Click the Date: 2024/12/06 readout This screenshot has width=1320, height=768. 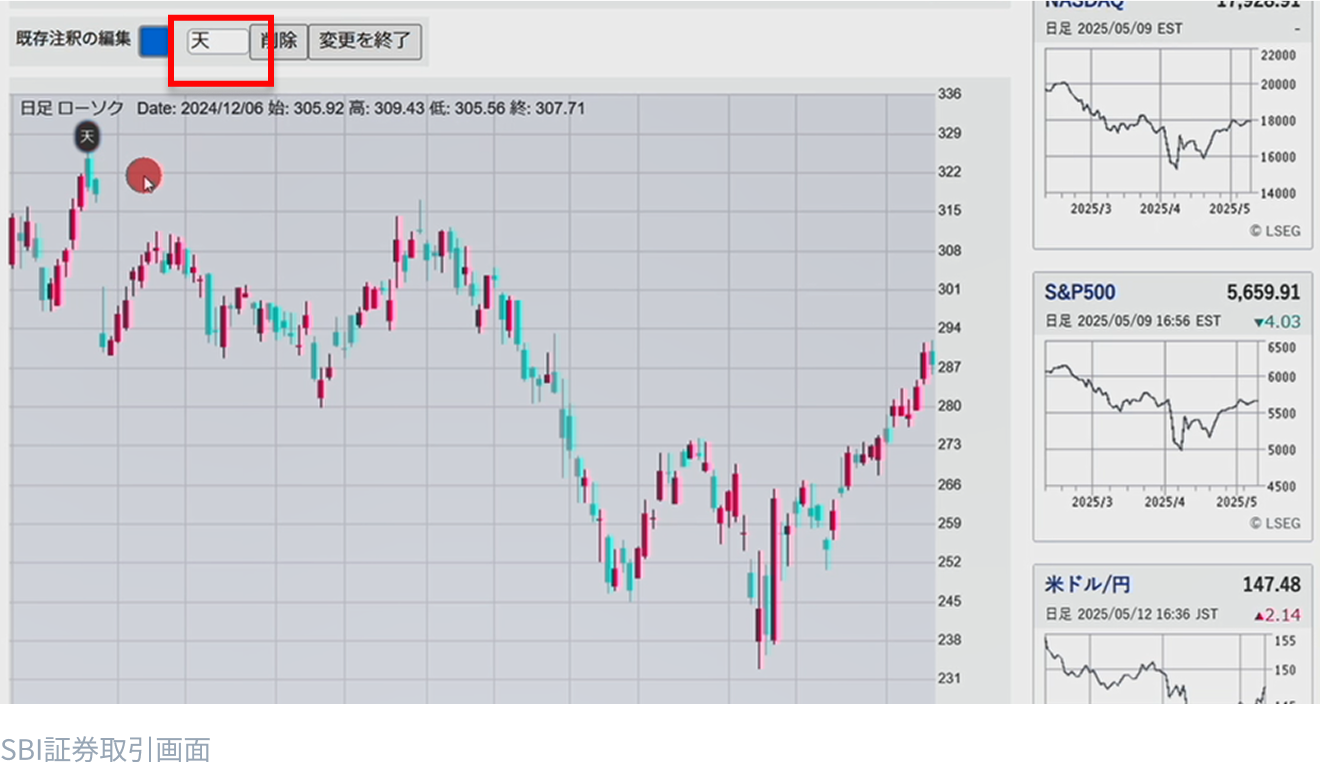(x=200, y=108)
